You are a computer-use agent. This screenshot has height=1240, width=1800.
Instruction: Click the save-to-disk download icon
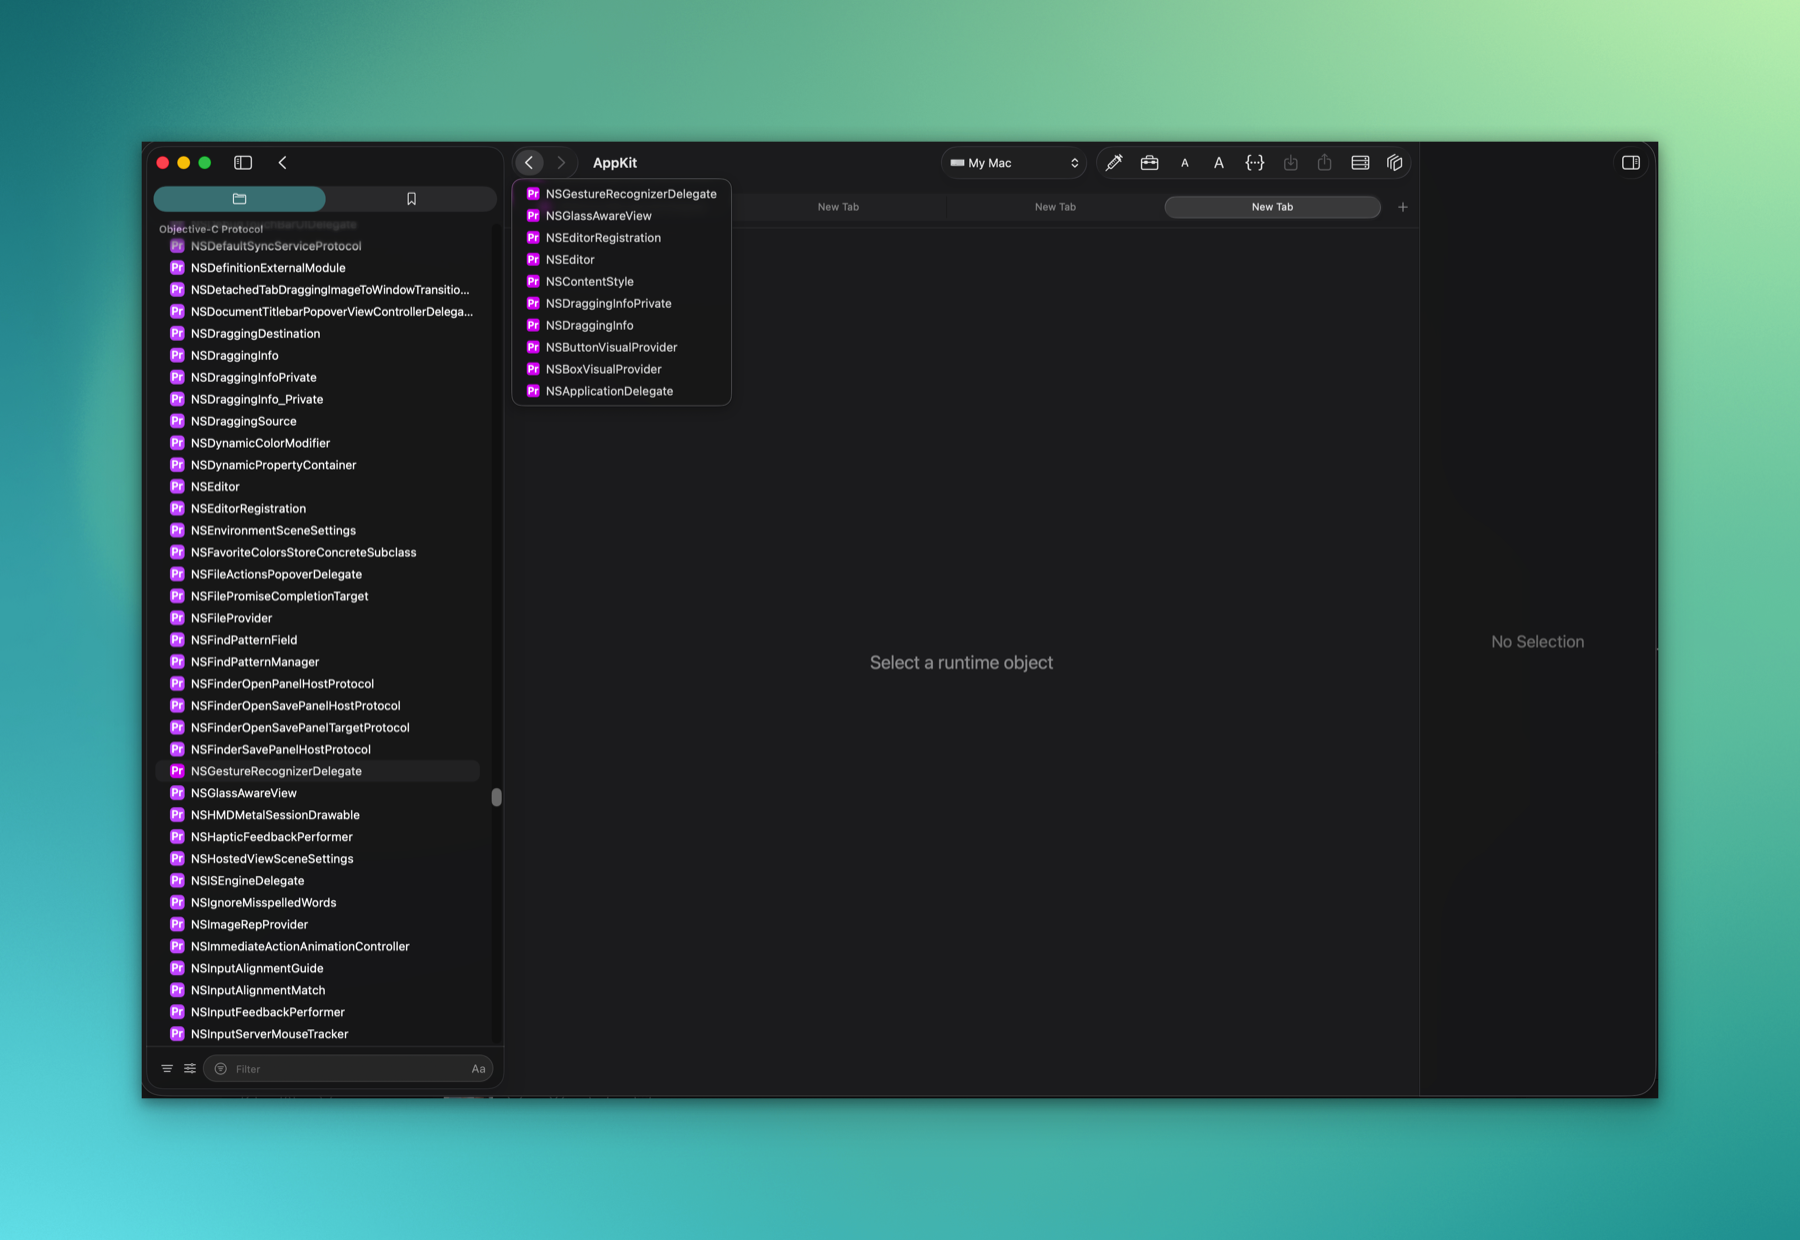[1291, 163]
